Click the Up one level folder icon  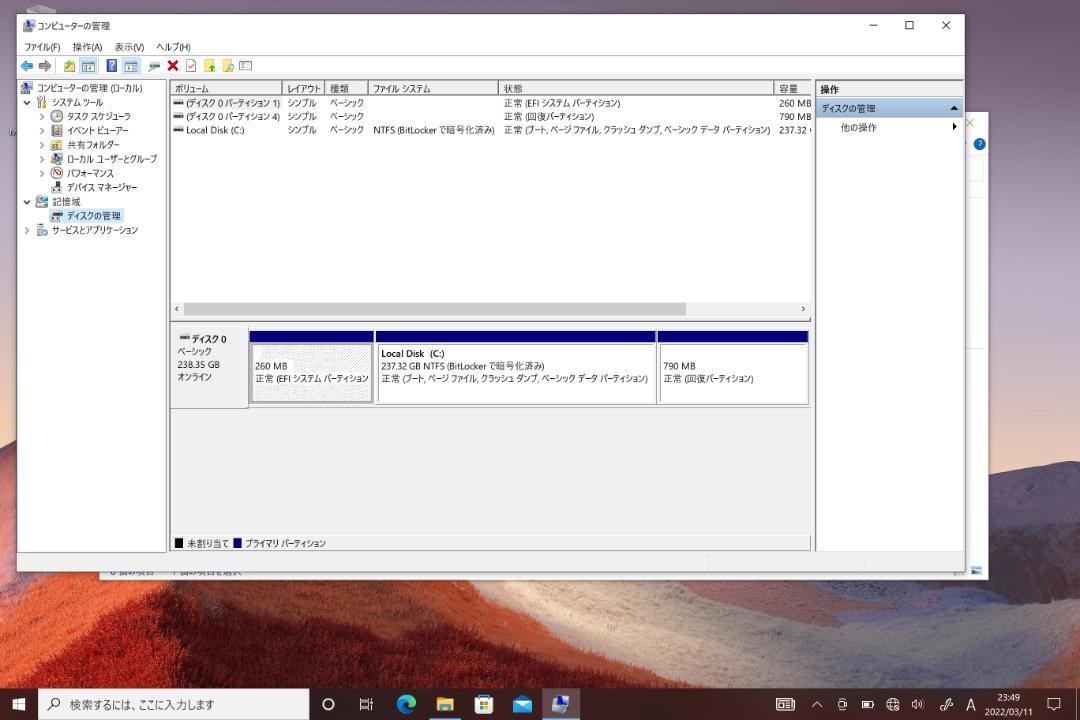pyautogui.click(x=70, y=66)
